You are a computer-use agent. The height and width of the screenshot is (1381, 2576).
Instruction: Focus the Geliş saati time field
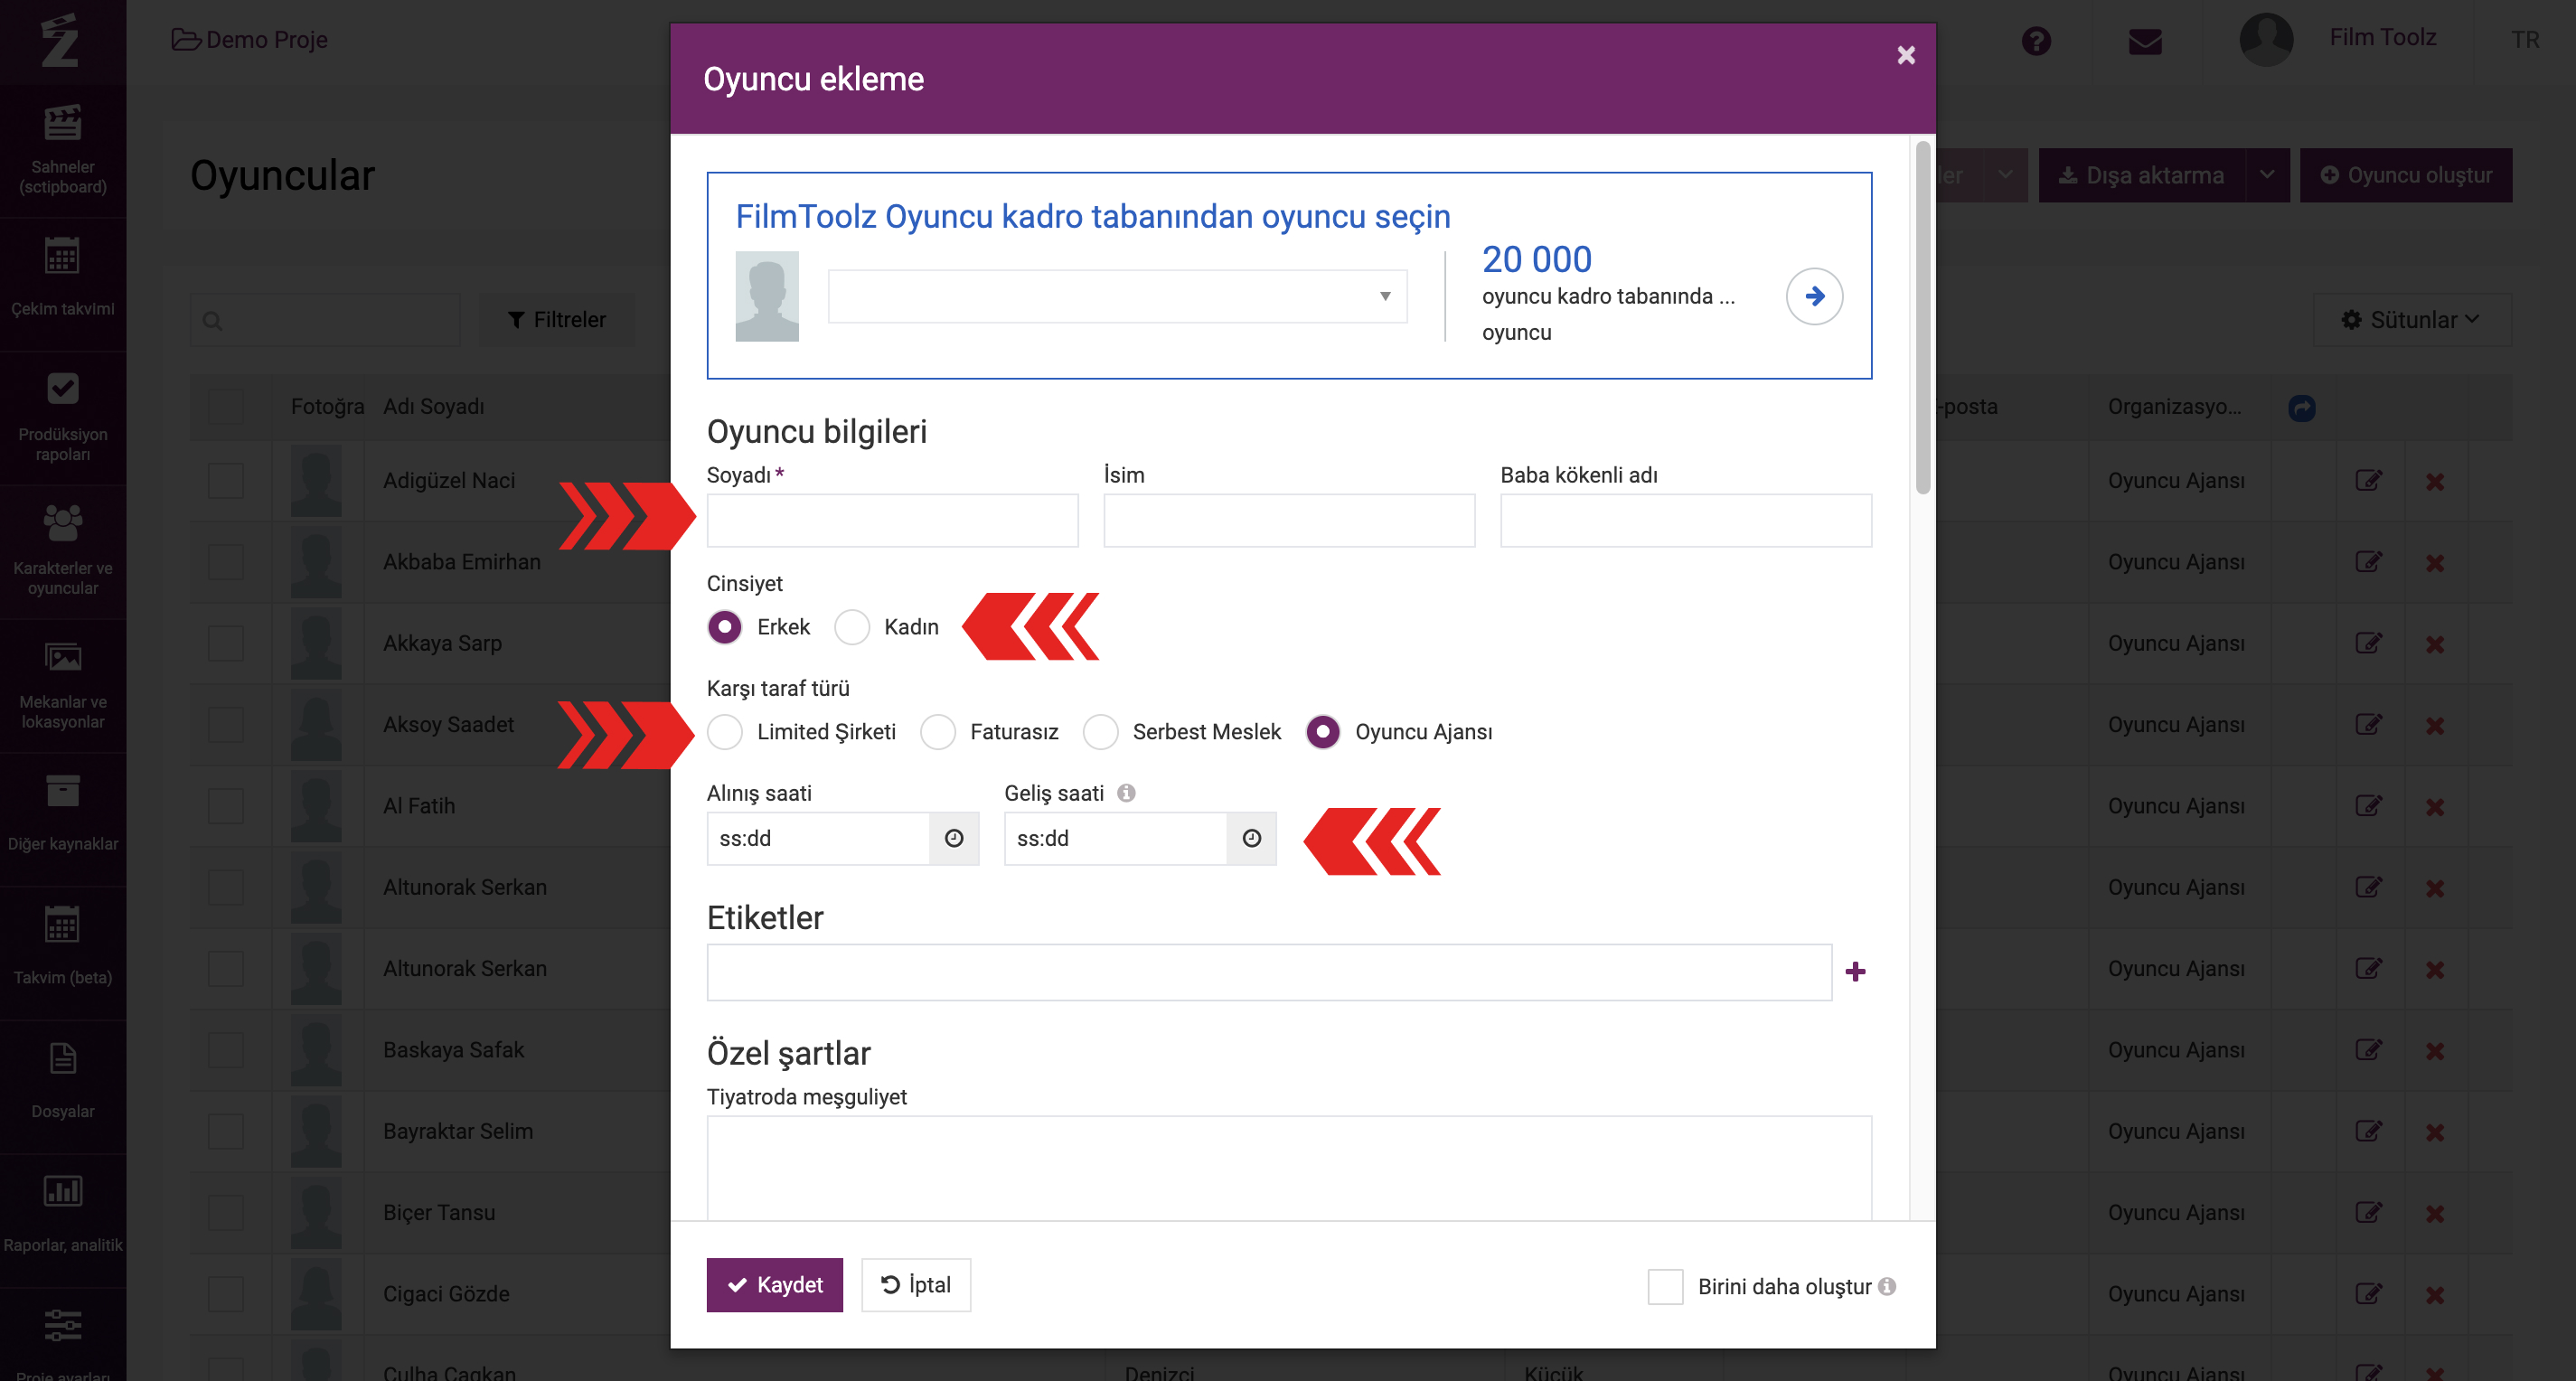tap(1115, 838)
